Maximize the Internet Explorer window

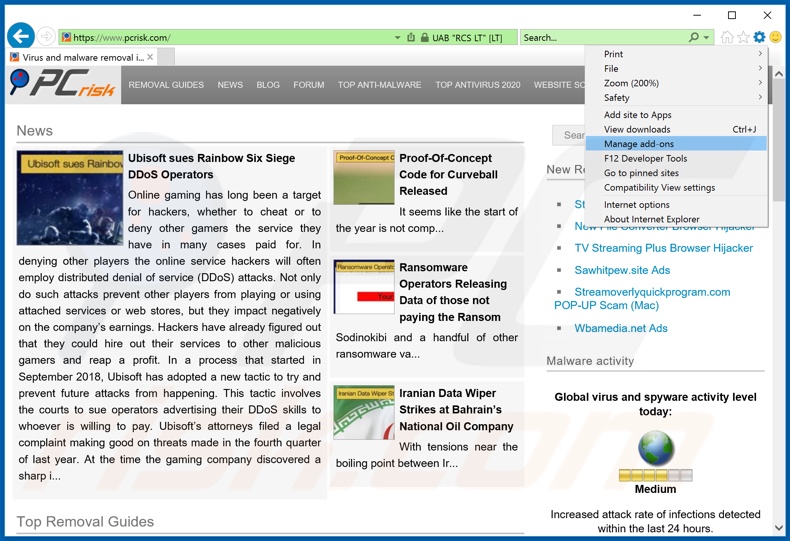tap(732, 15)
